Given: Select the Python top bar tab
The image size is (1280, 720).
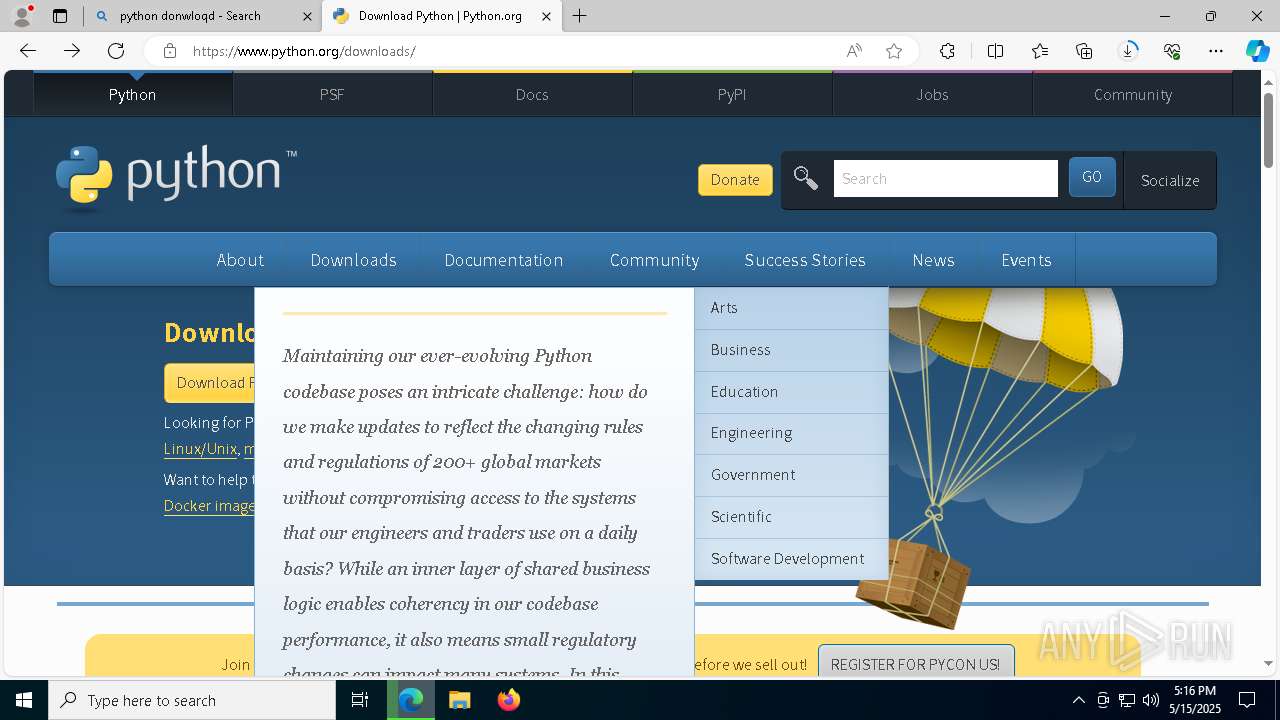Looking at the screenshot, I should (133, 94).
